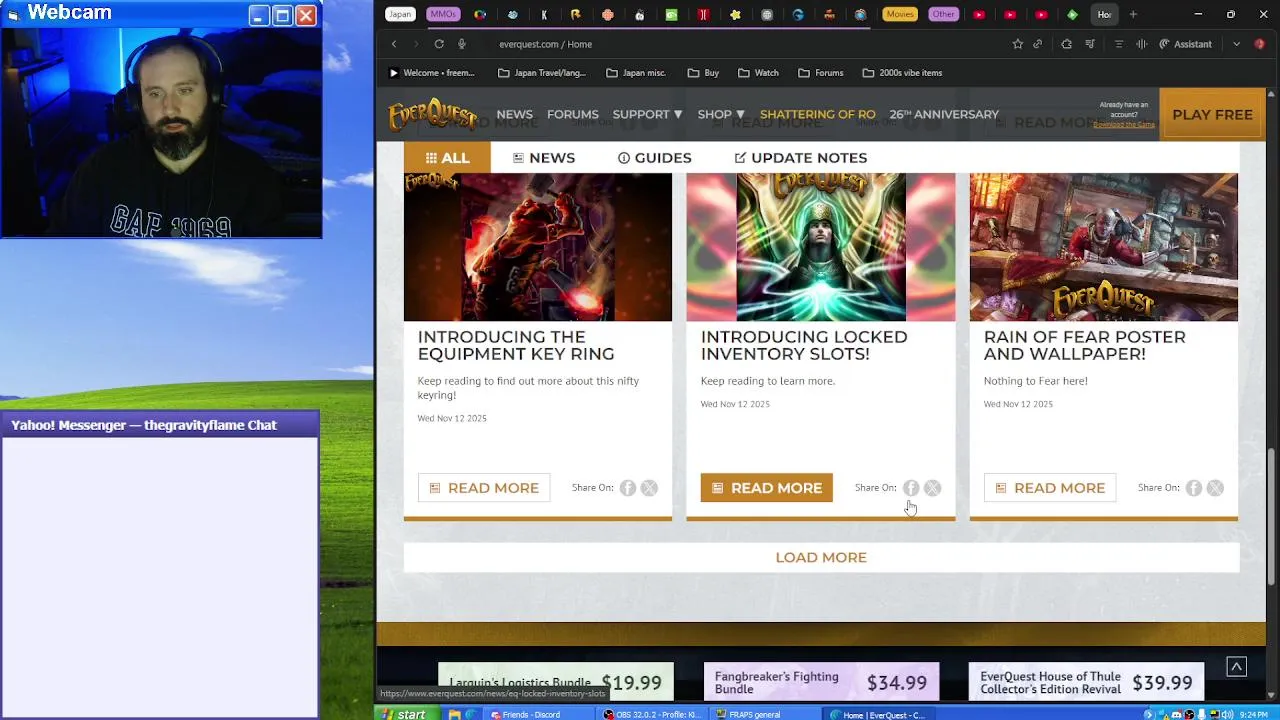
Task: Read more about Equipment Key Ring
Action: tap(484, 488)
